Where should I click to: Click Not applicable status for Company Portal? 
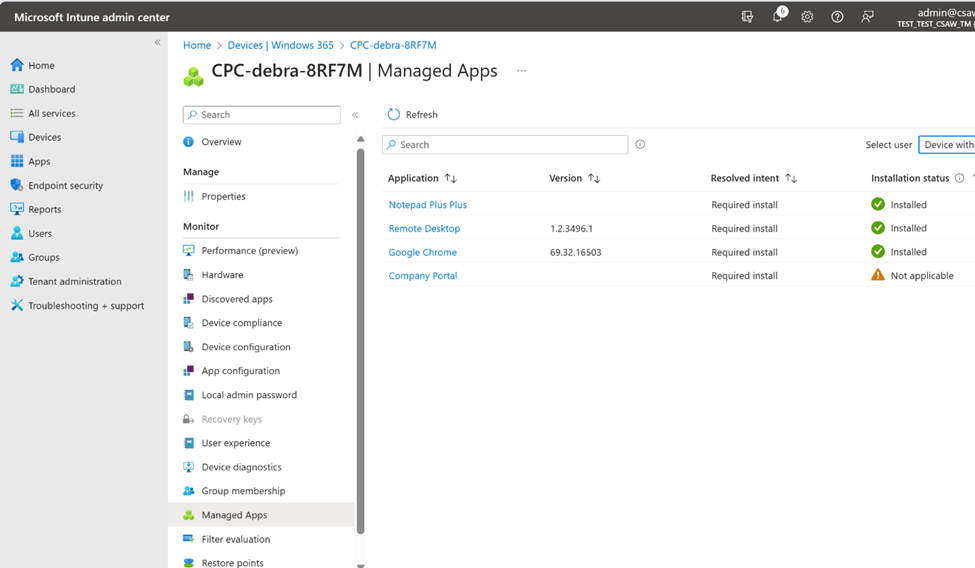coord(912,275)
